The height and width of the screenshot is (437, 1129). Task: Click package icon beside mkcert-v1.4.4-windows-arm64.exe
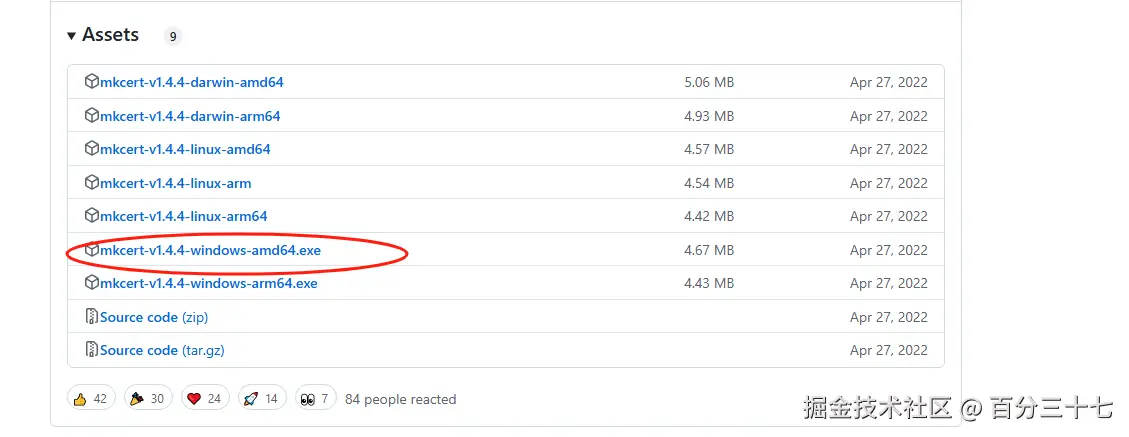point(92,283)
